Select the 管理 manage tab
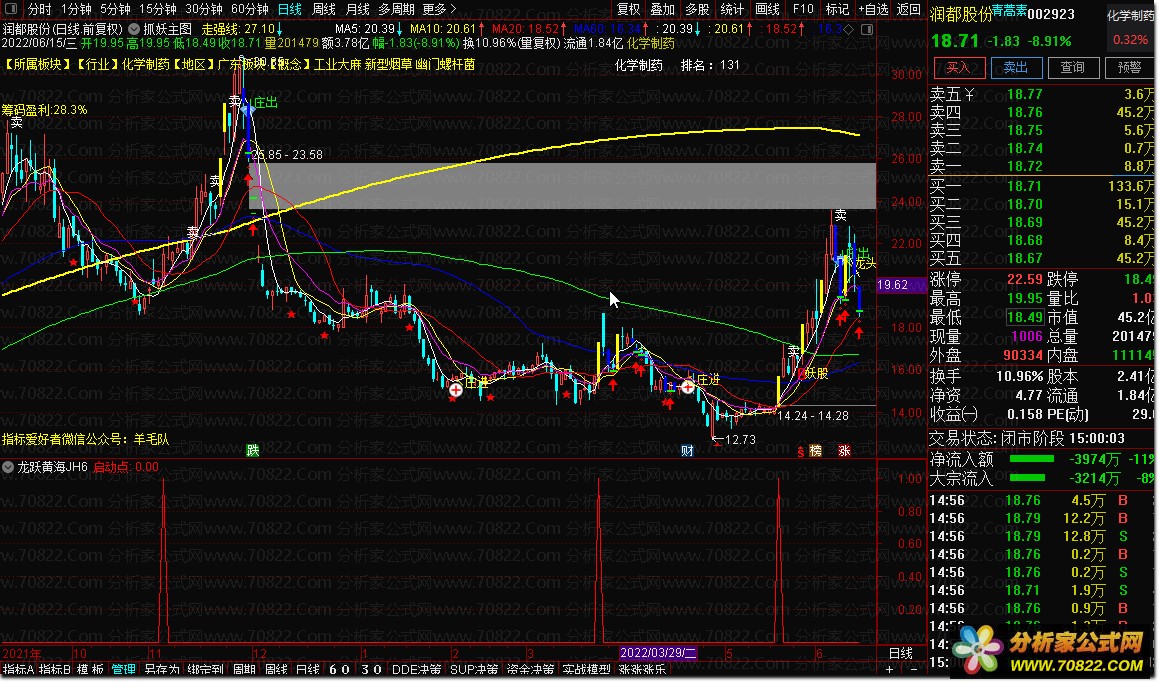The height and width of the screenshot is (682, 1160). tap(124, 670)
